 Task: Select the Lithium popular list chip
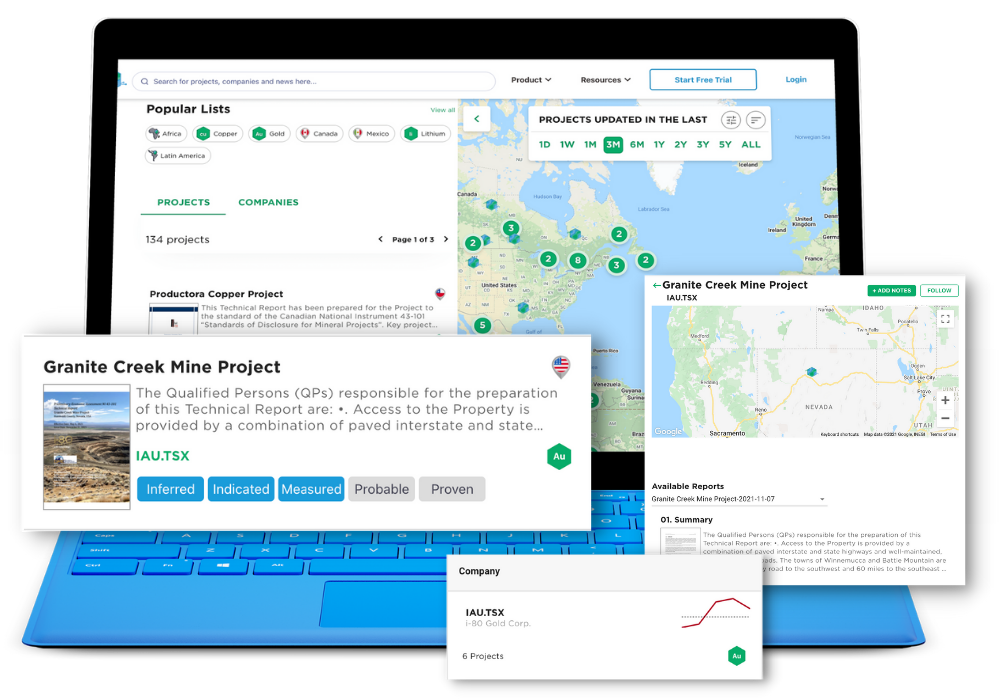(425, 134)
